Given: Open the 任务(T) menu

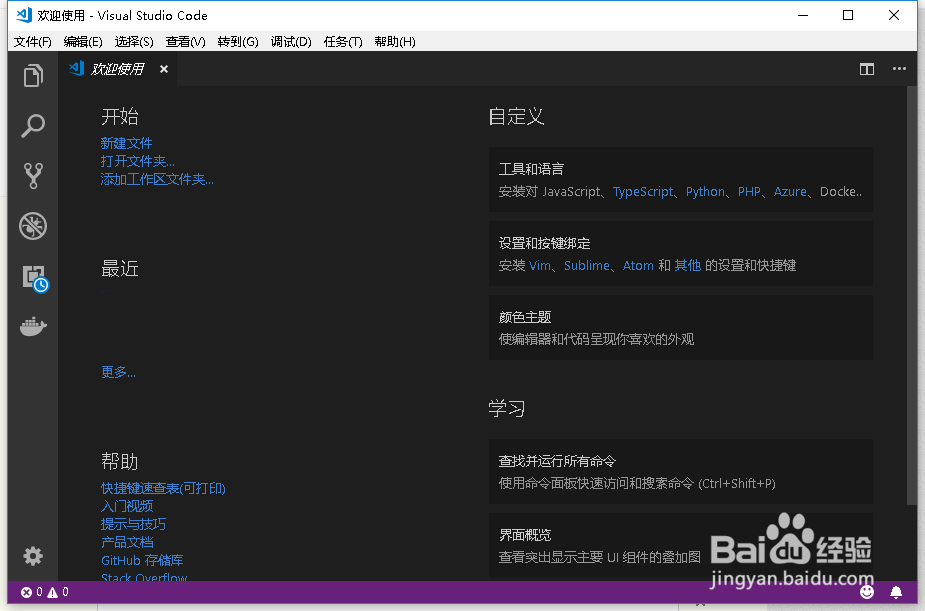Looking at the screenshot, I should pos(343,42).
